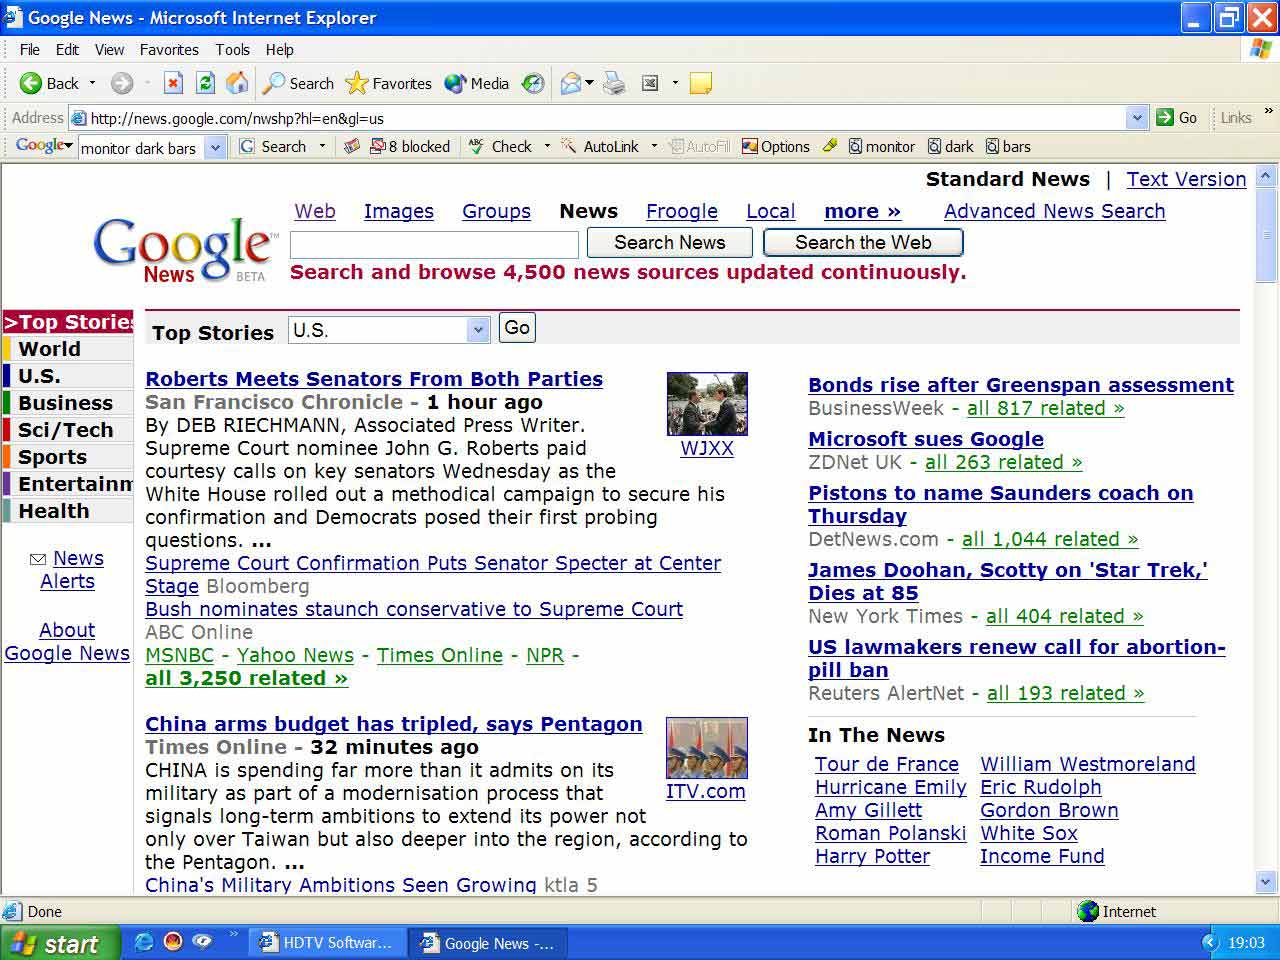1280x960 pixels.
Task: Click Google Toolbar Search button
Action: click(x=273, y=147)
